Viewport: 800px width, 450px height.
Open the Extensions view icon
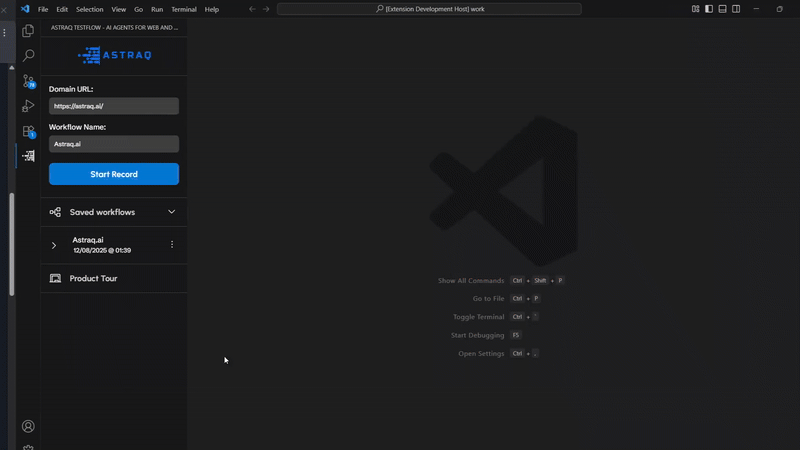click(28, 131)
